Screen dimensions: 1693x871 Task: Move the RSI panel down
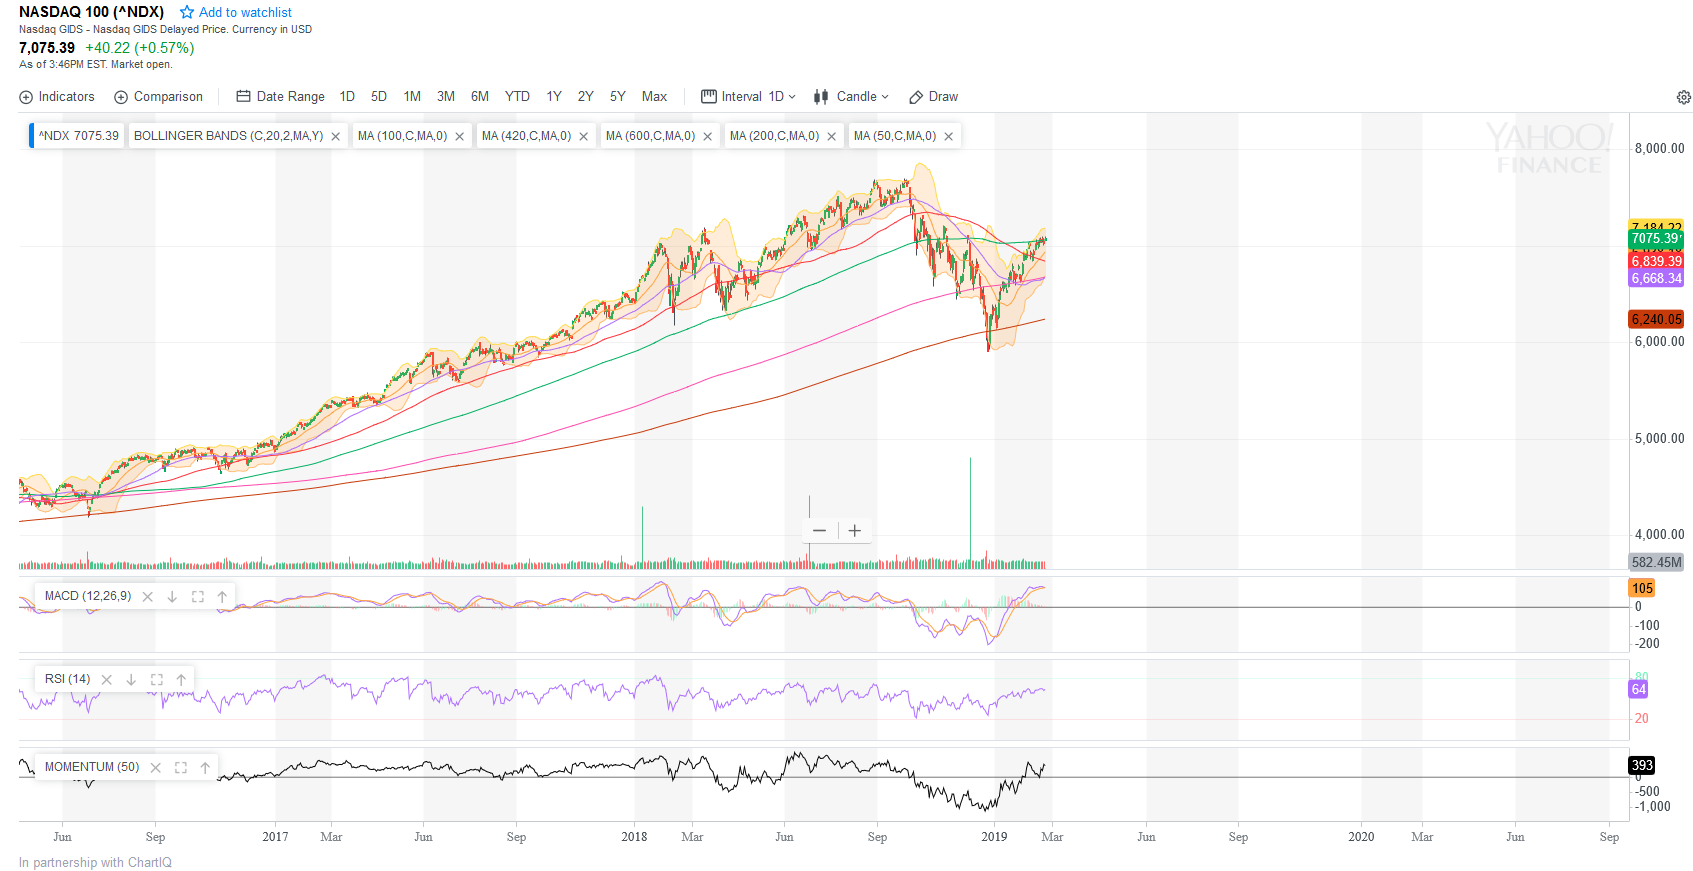[131, 680]
